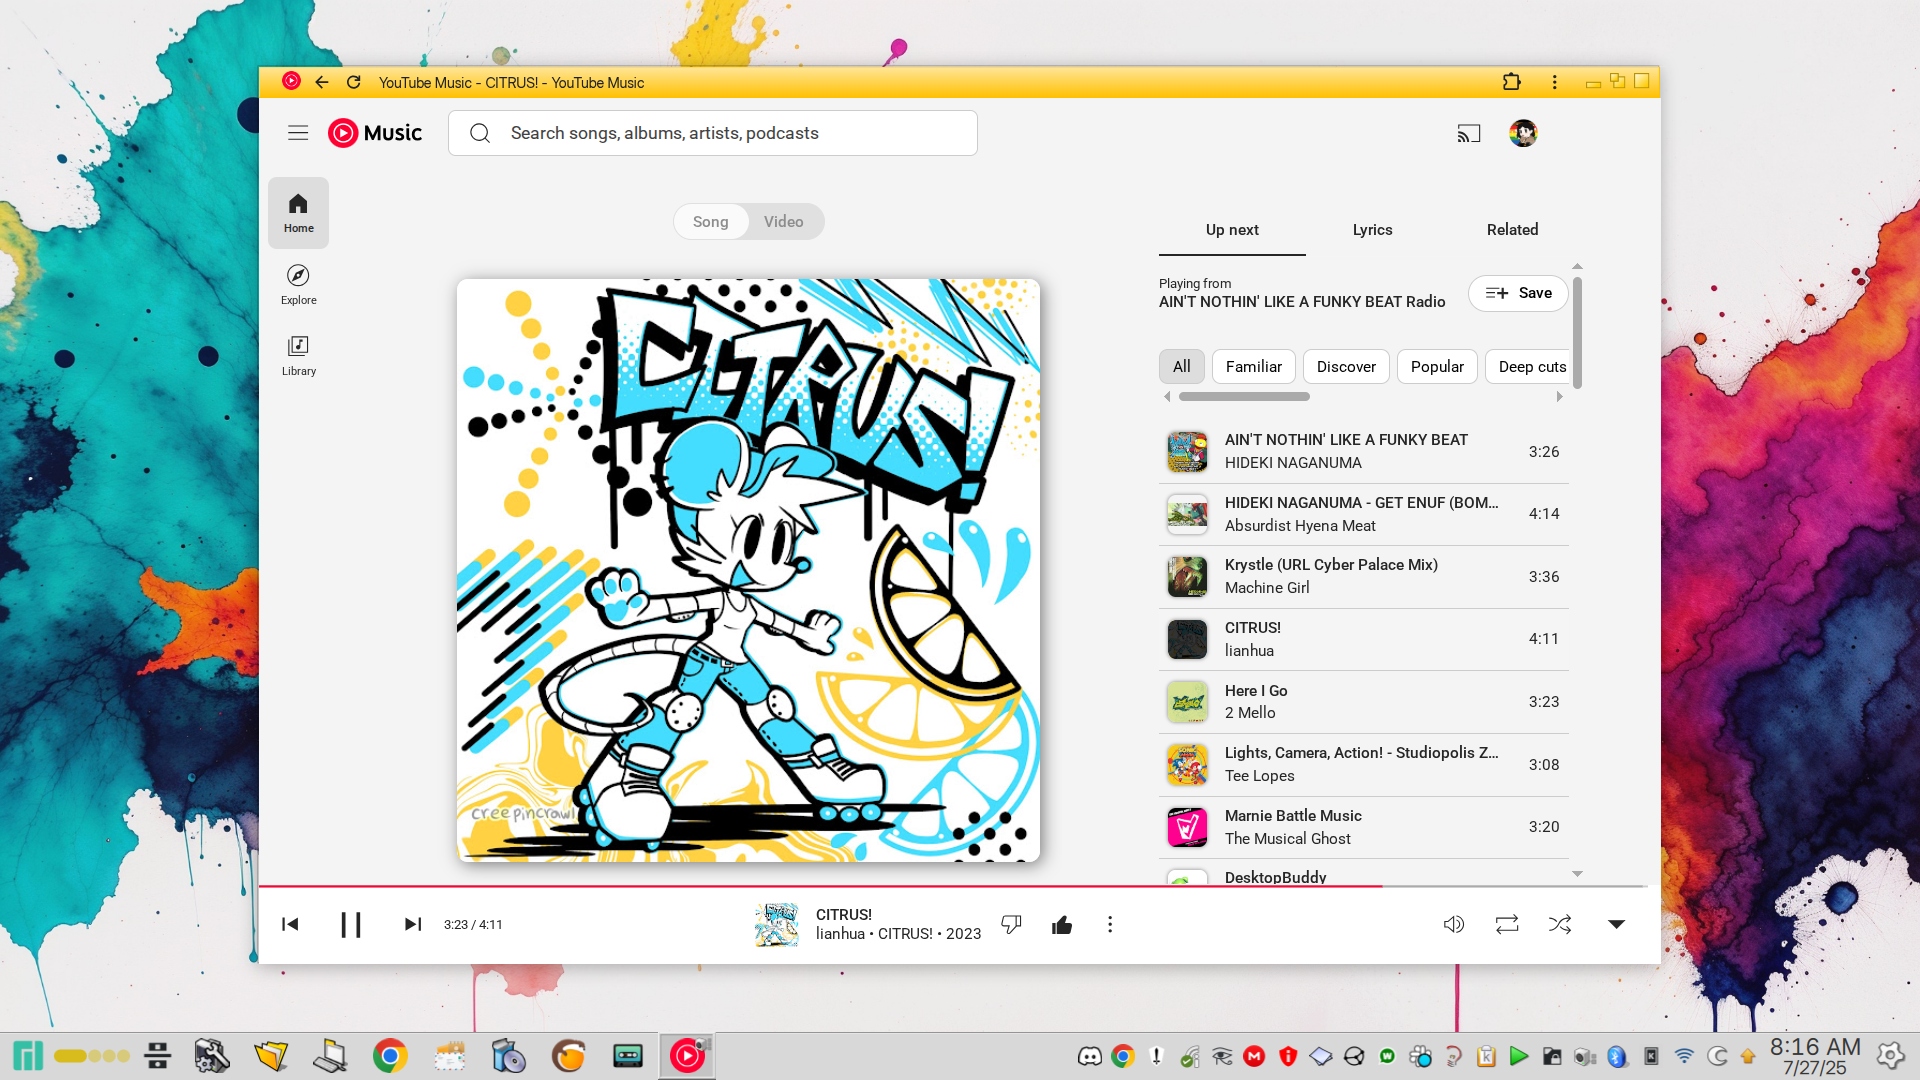Open Library in sidebar
Viewport: 1920px width, 1080px height.
pyautogui.click(x=298, y=355)
